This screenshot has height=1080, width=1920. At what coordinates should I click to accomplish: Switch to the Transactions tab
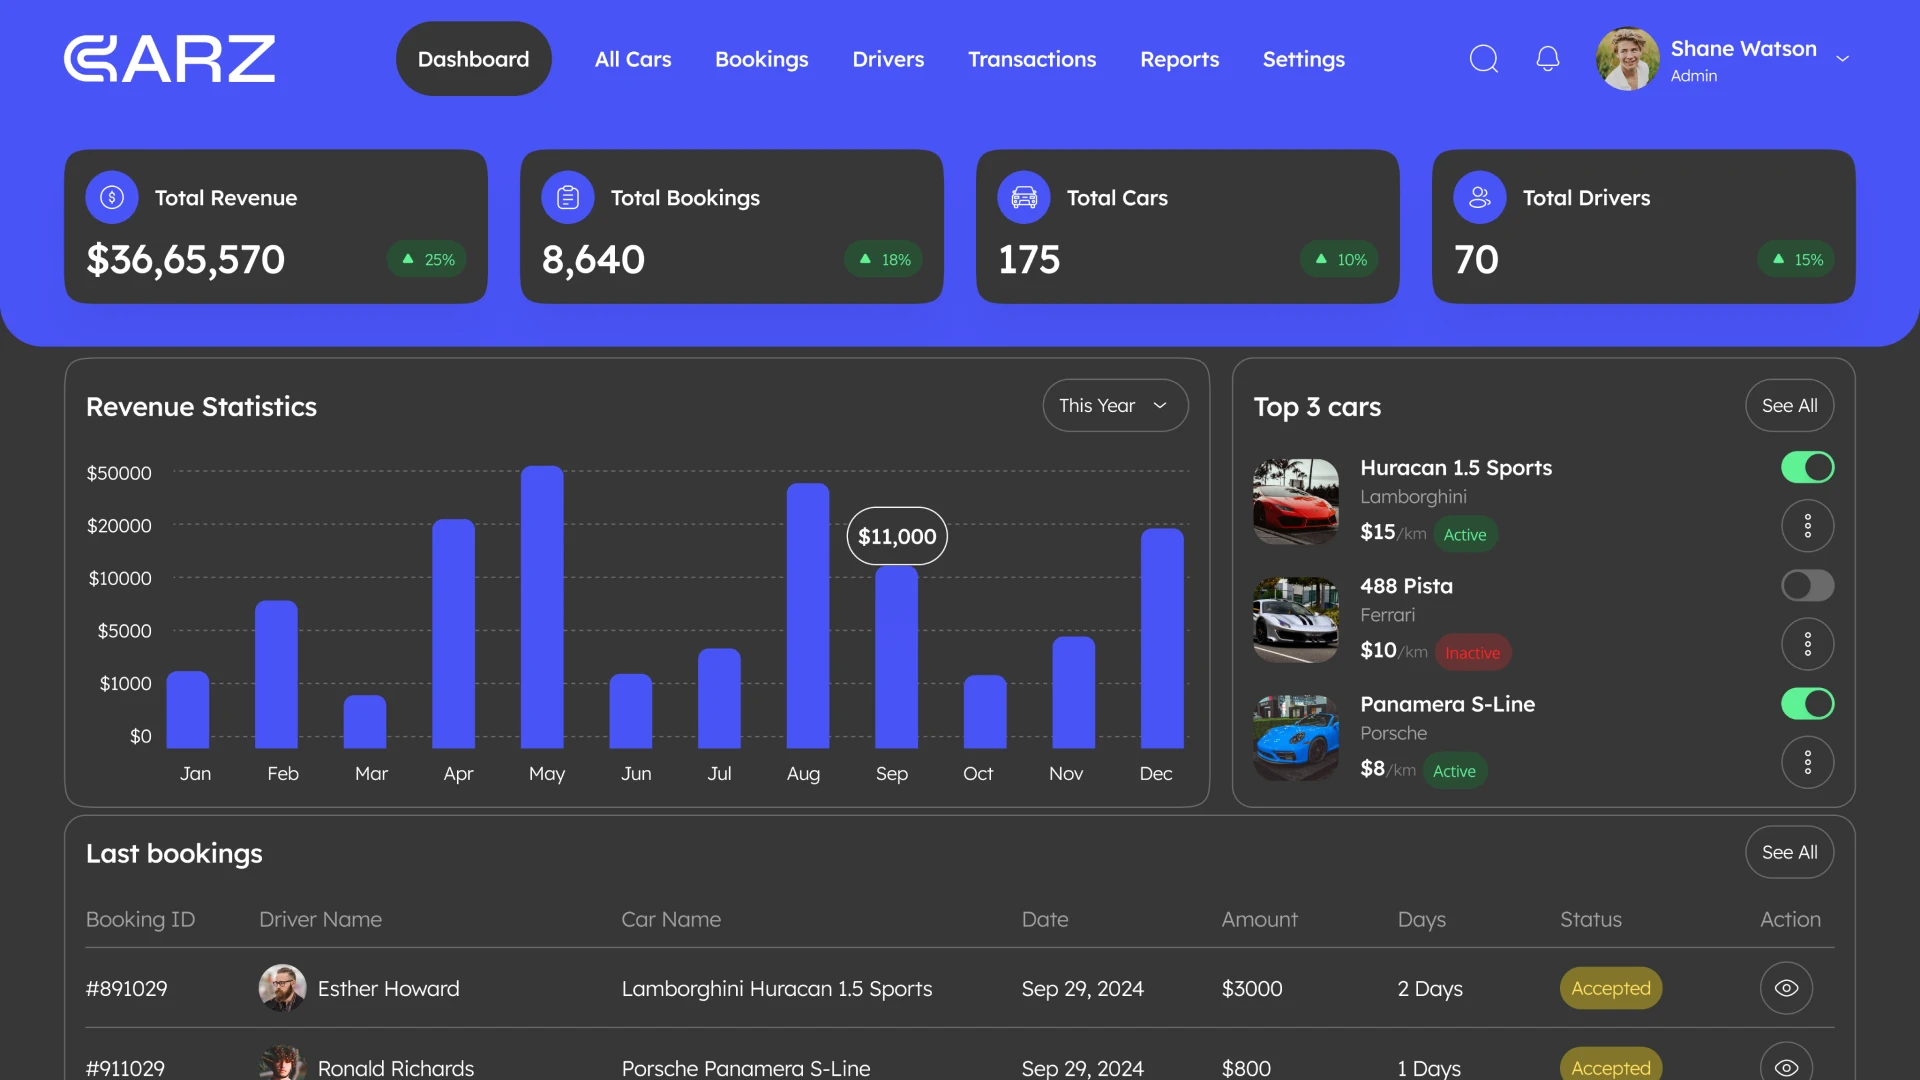pos(1032,59)
